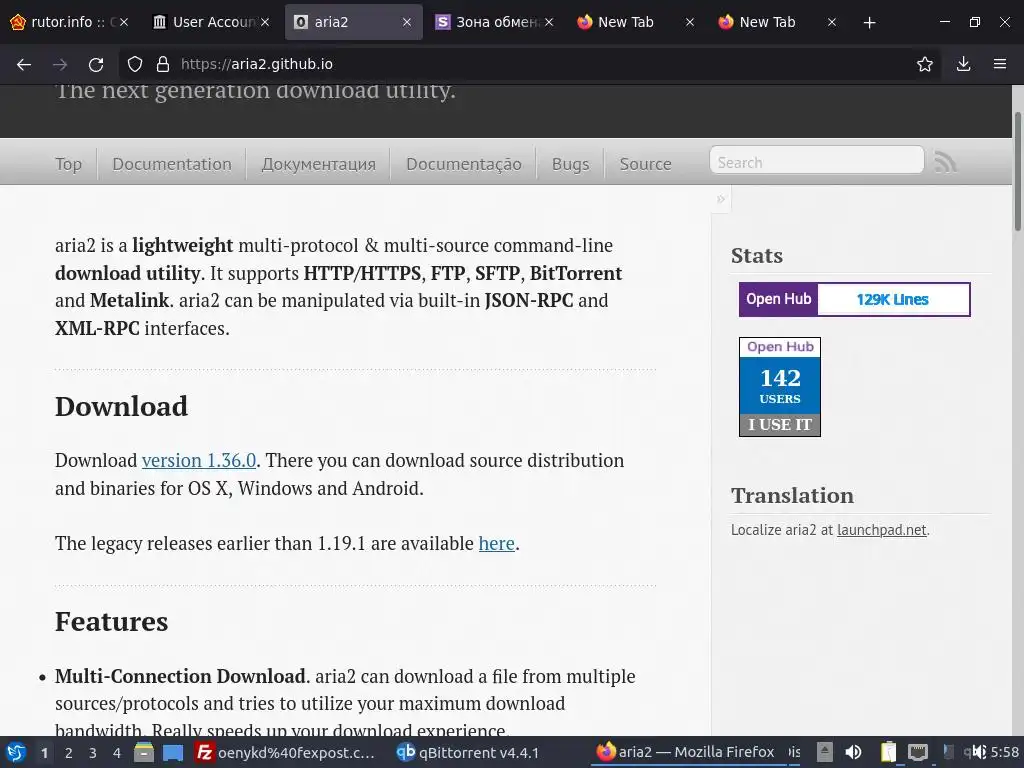The height and width of the screenshot is (768, 1024).
Task: Bookmark this page with the star icon
Action: [x=925, y=64]
